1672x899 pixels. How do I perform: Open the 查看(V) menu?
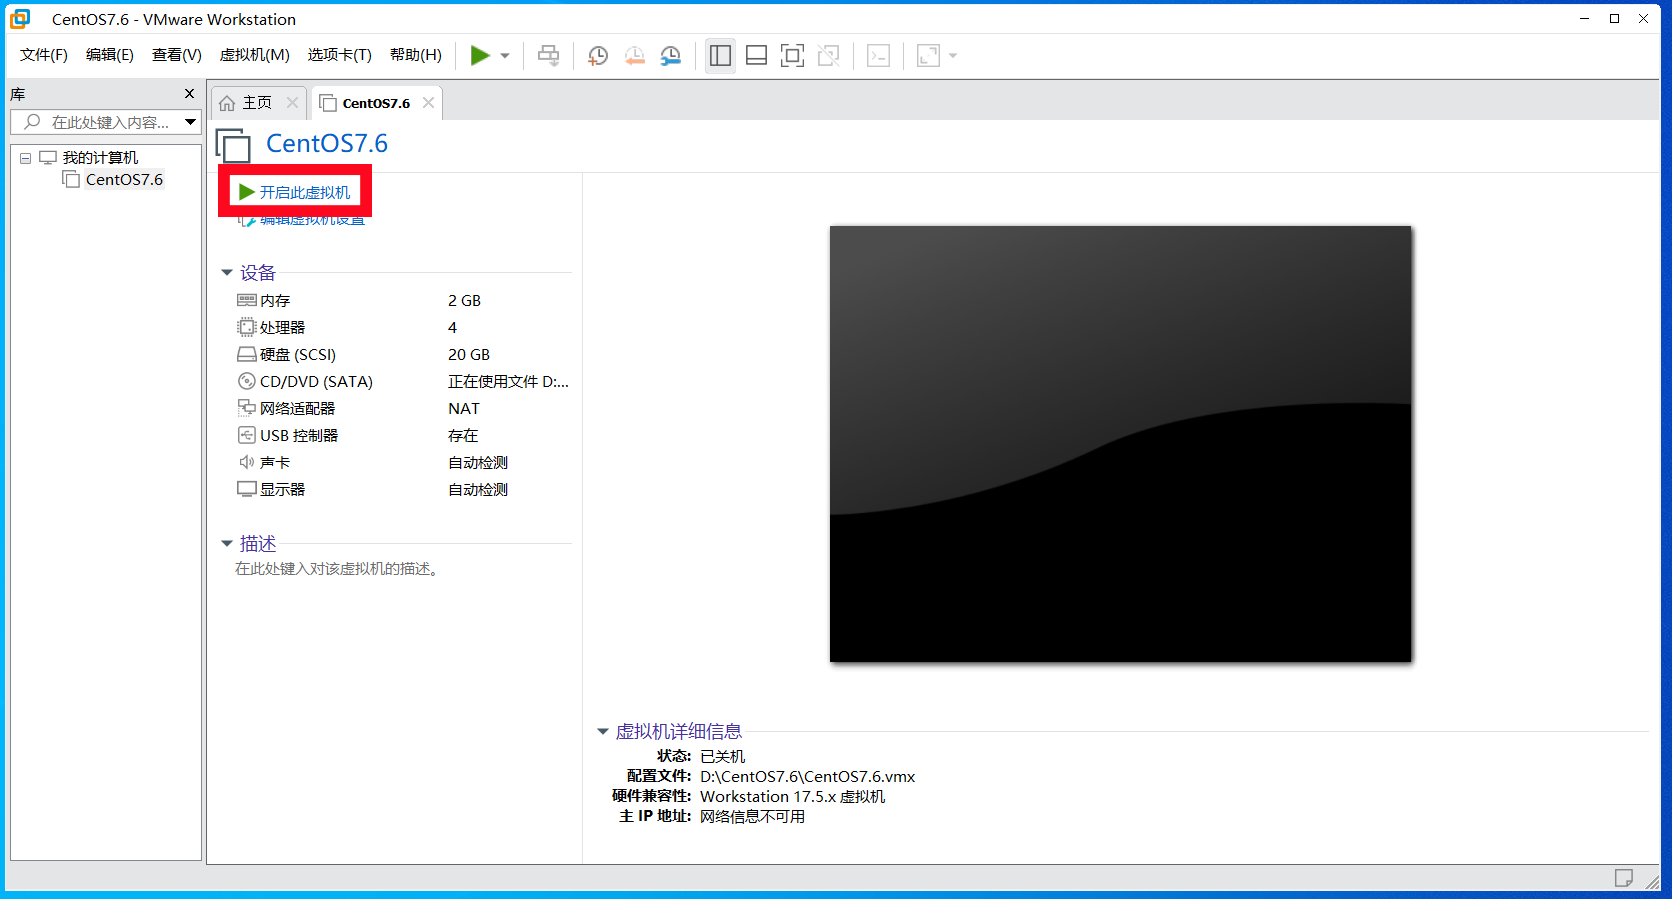[177, 55]
